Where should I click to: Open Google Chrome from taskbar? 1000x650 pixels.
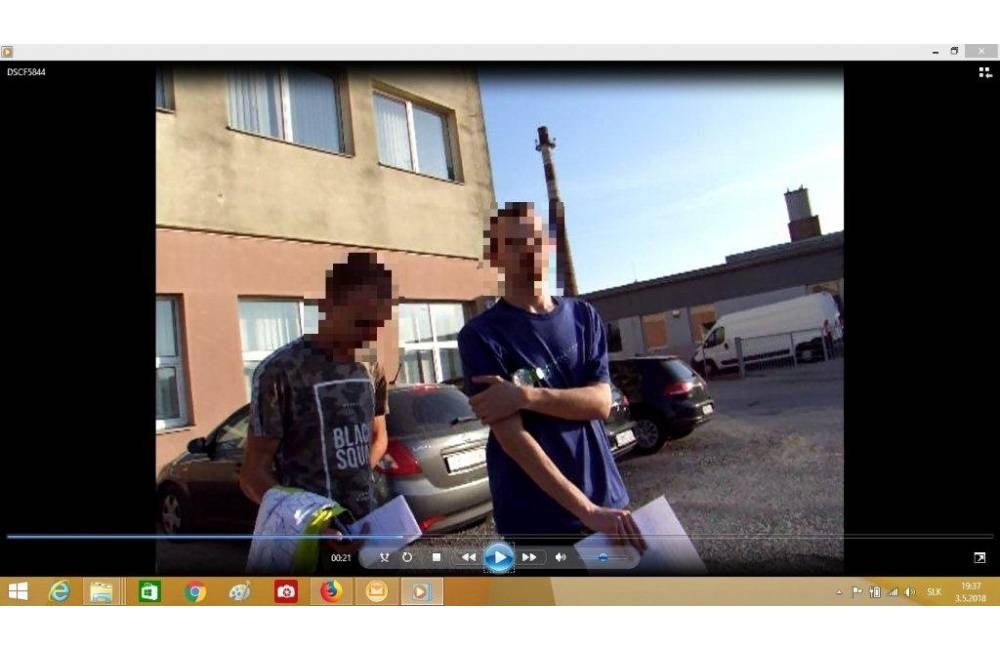coord(195,591)
